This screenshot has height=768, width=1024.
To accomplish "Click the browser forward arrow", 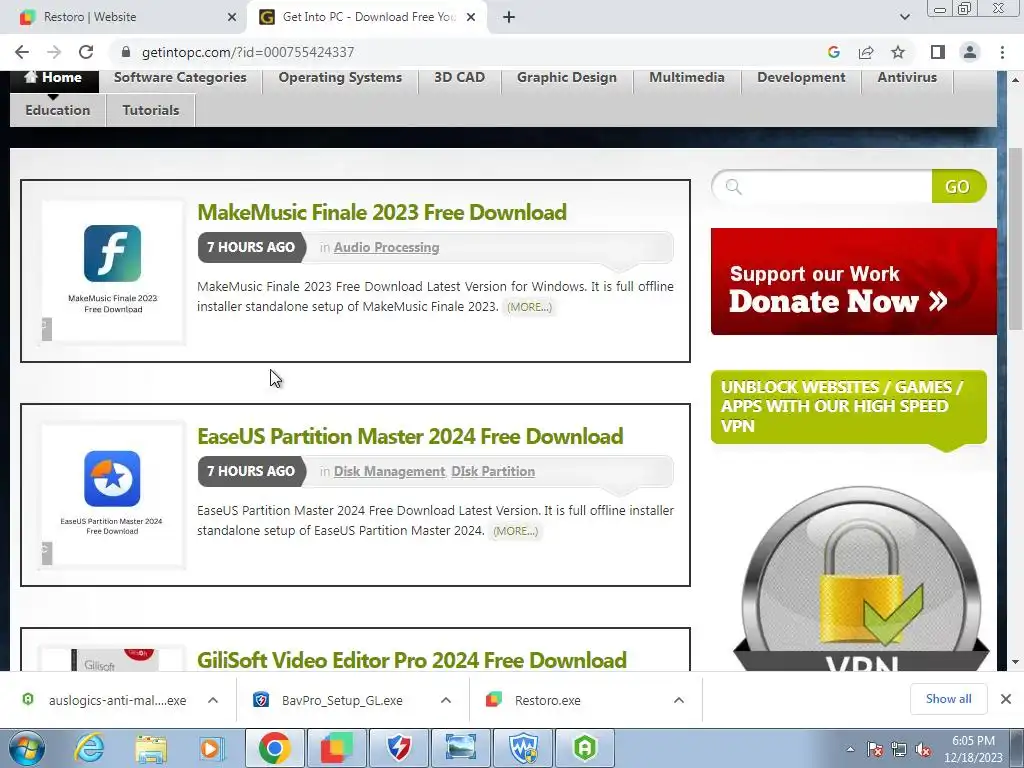I will click(x=54, y=52).
